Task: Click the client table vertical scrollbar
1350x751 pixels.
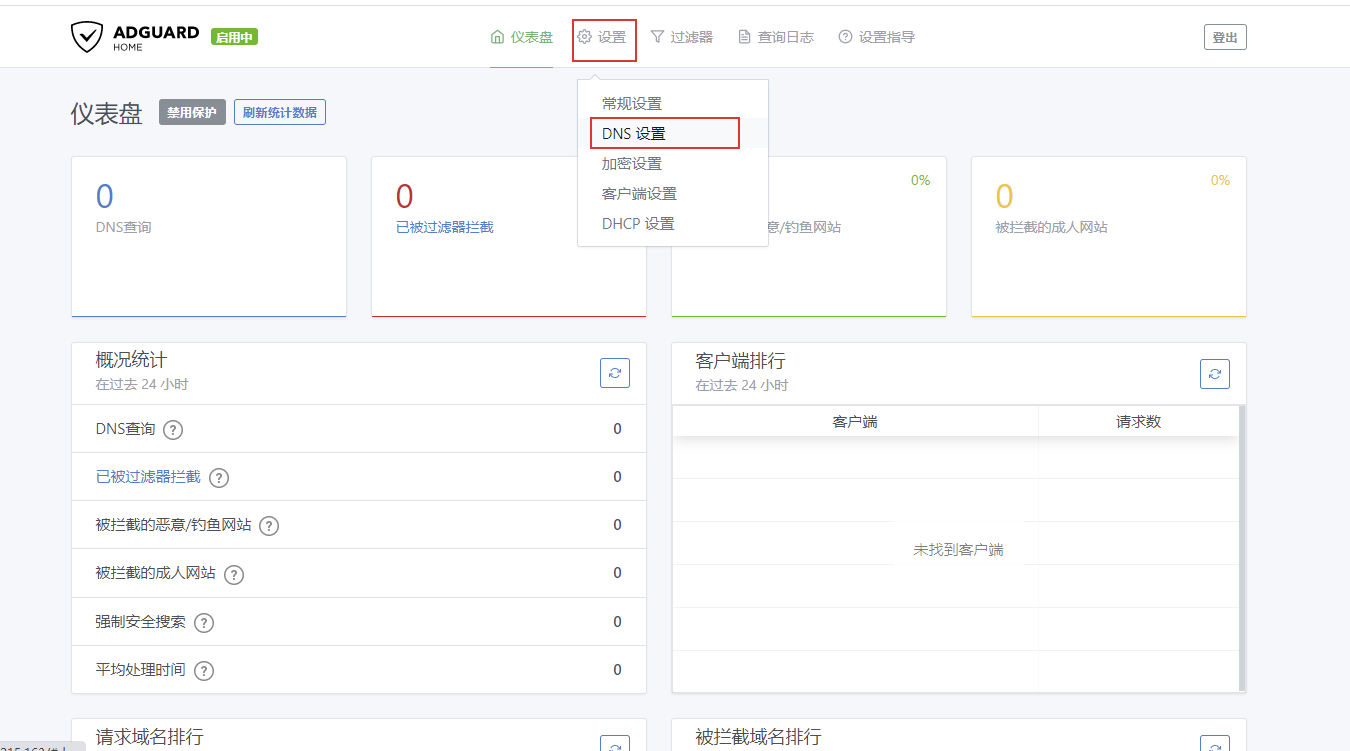Action: tap(1242, 548)
